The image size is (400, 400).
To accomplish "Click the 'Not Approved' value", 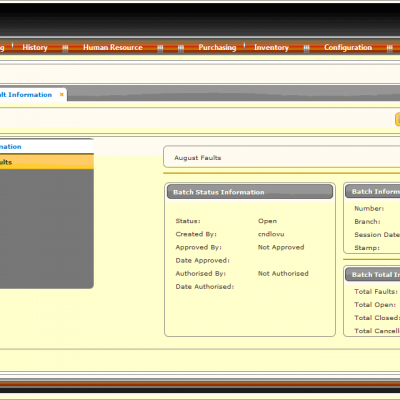I will coord(281,247).
